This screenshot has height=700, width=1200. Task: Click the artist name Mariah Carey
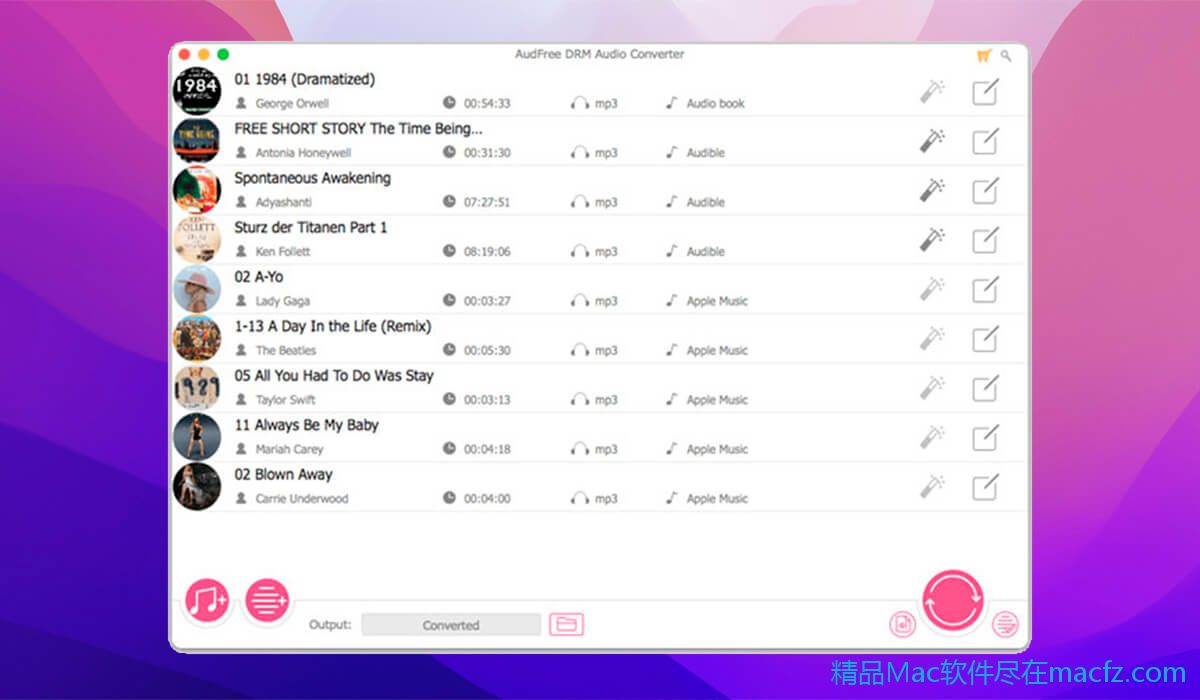pos(289,449)
